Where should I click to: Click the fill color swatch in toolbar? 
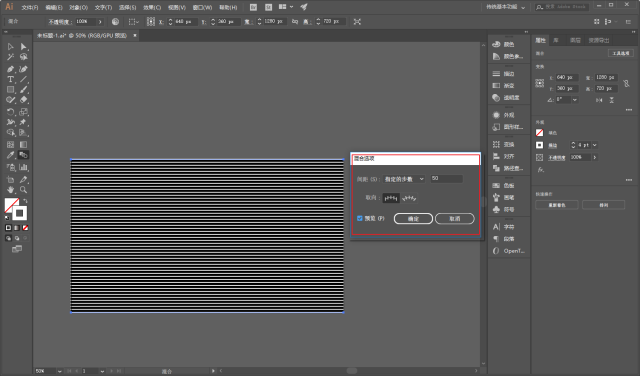11,205
